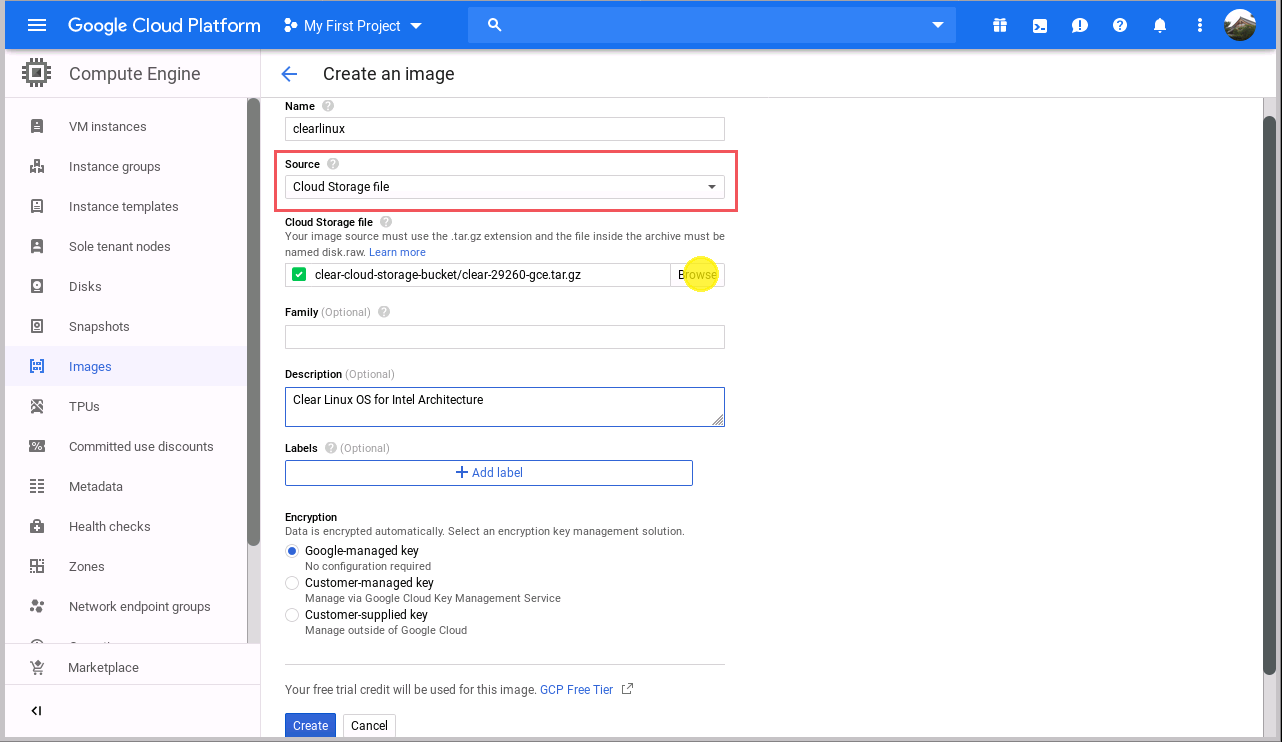The image size is (1282, 742).
Task: Click the sidebar vertical scrollbar
Action: click(254, 320)
